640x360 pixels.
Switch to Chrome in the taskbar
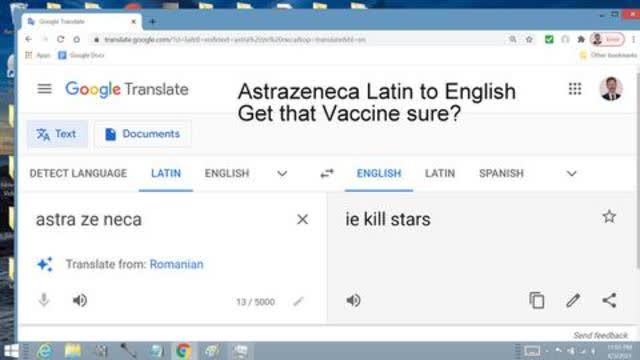(x=184, y=351)
